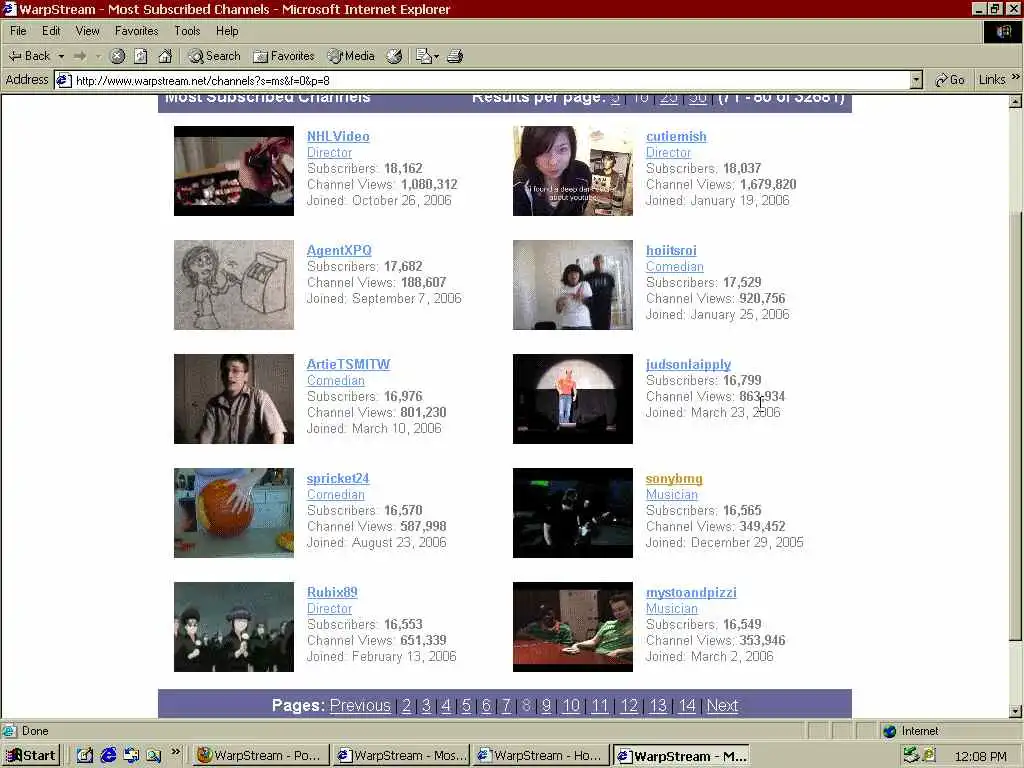Switch to the WarpStream - Ho... taskbar window
Screen dimensions: 1024x768
(539, 756)
